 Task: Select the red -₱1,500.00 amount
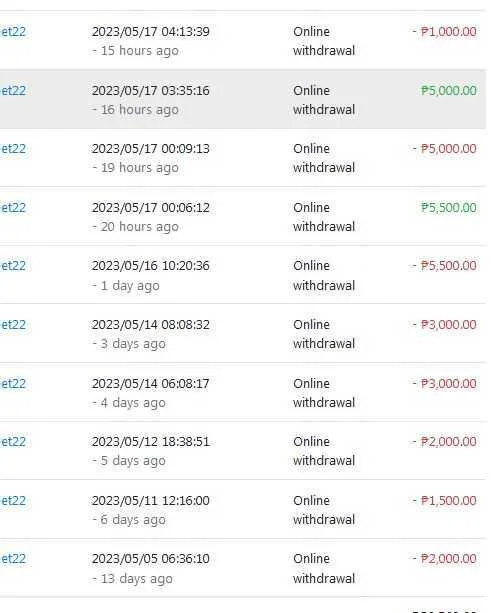coord(444,501)
